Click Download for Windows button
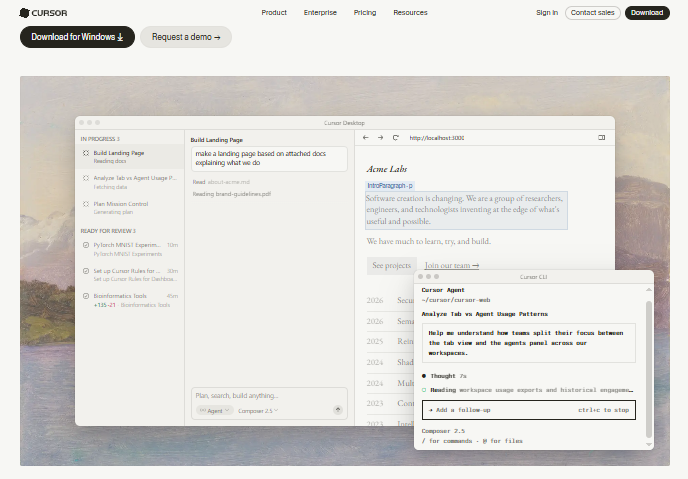 77,37
